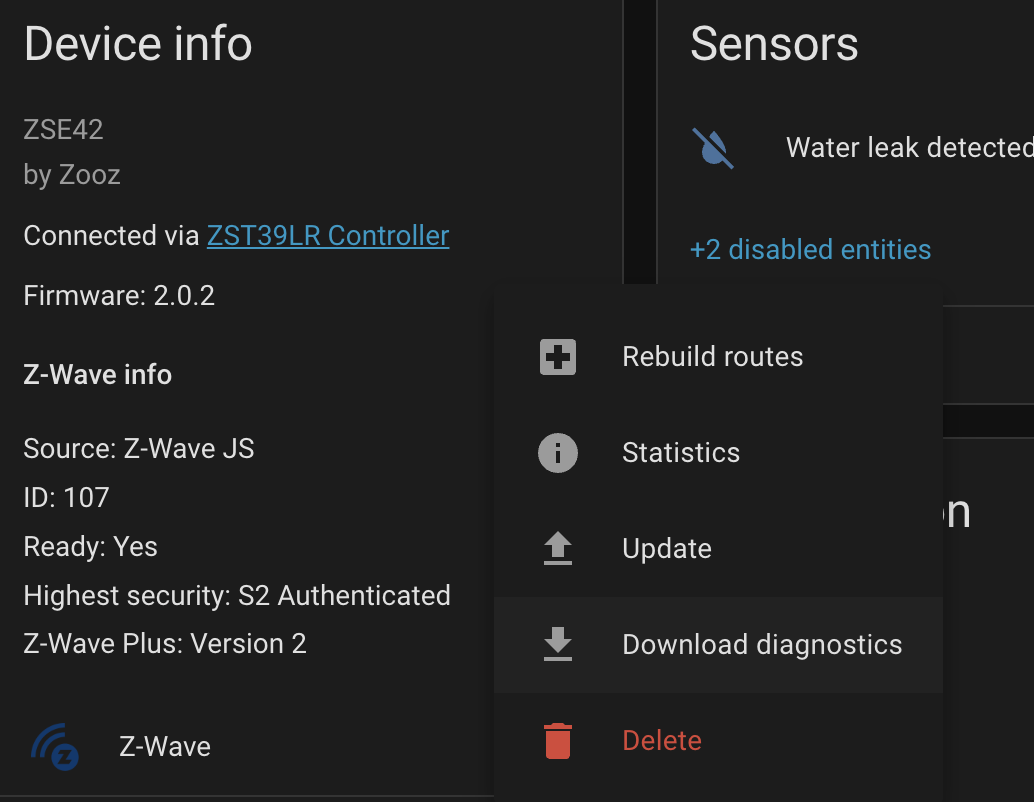Show the +2 disabled entities
Image resolution: width=1034 pixels, height=802 pixels.
coord(810,249)
